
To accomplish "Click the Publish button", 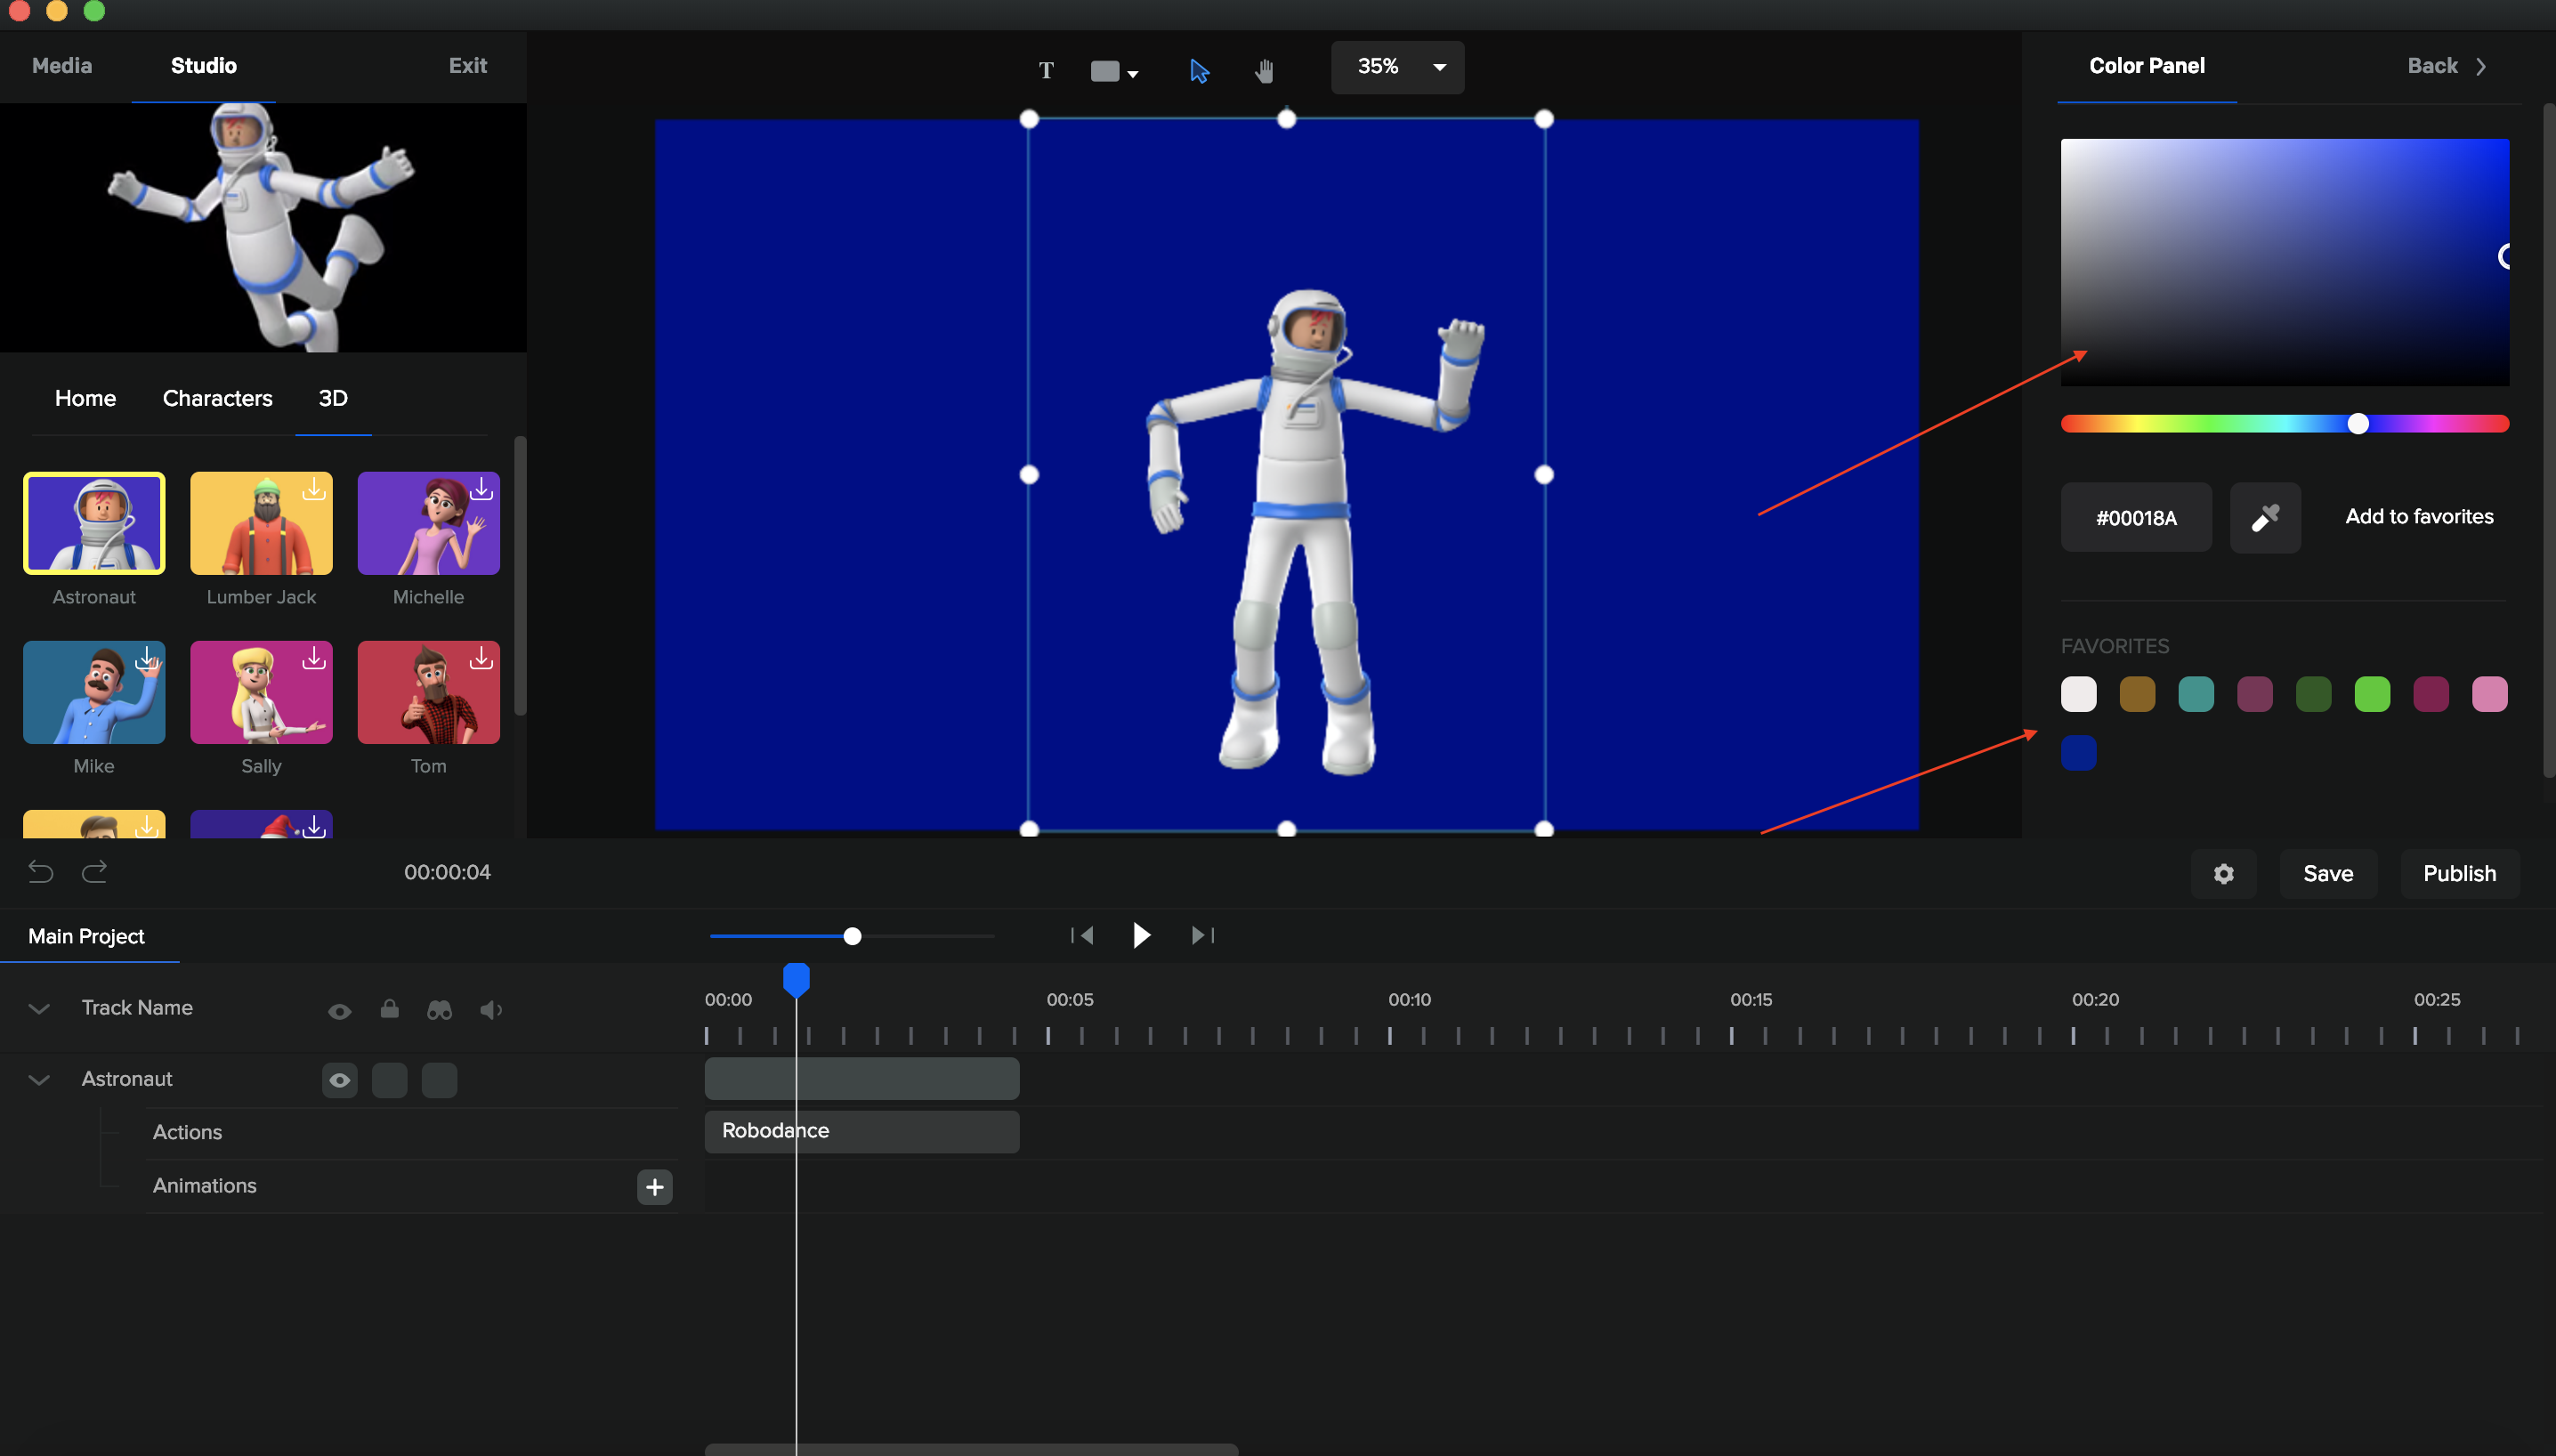I will pos(2459,874).
